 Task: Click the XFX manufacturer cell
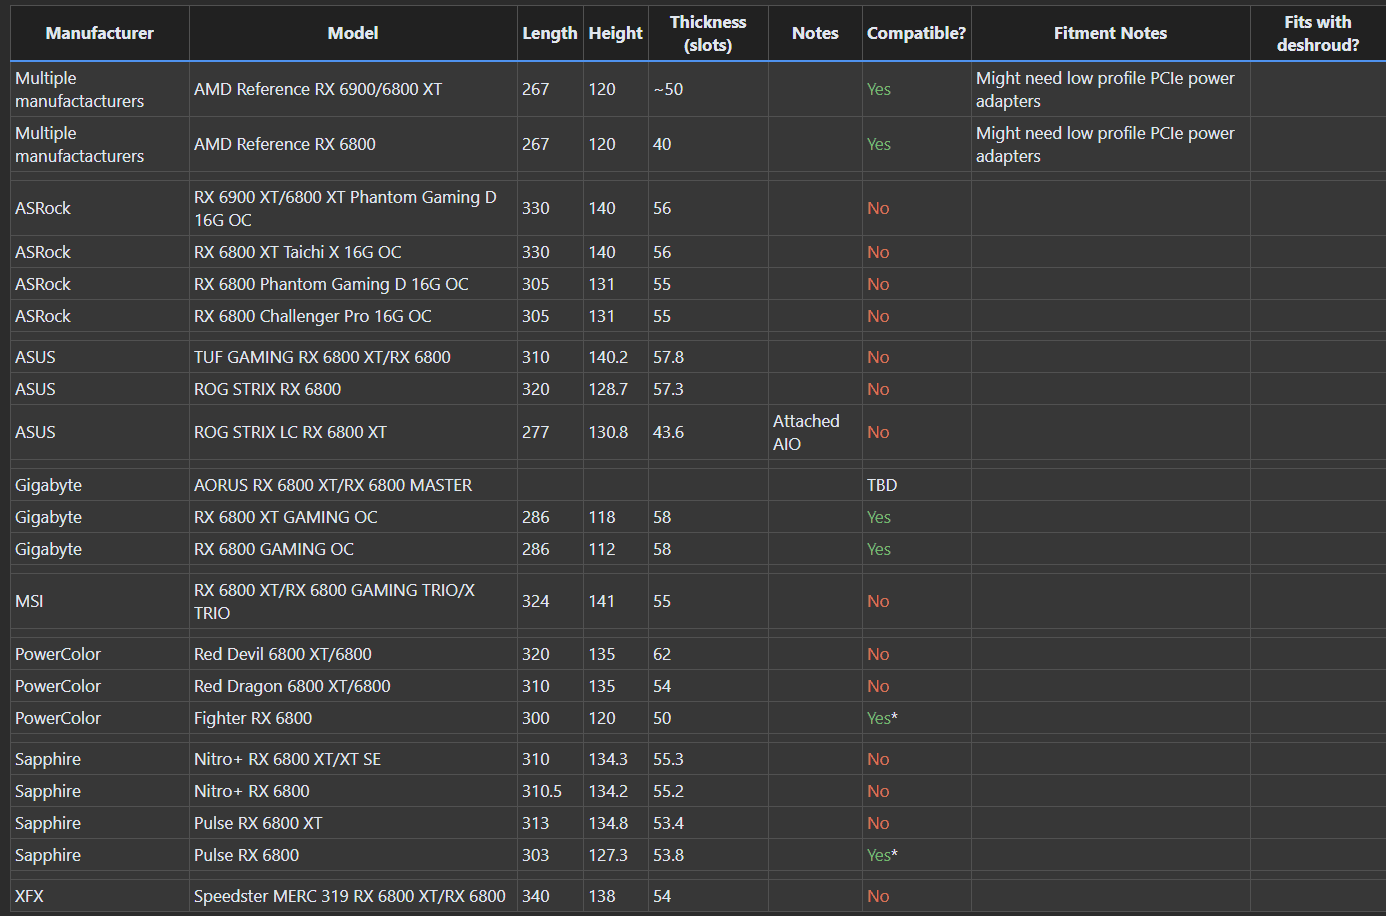tap(99, 896)
